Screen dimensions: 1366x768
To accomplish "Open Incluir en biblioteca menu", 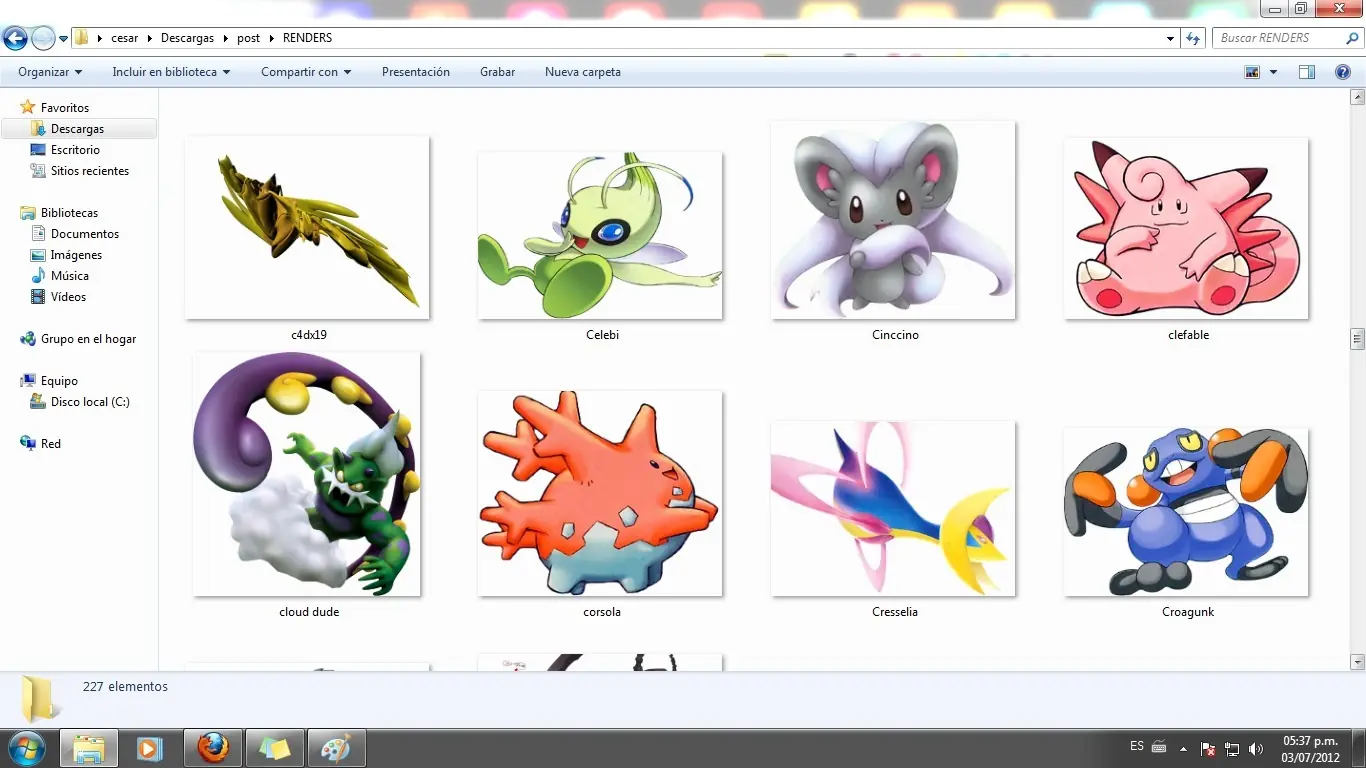I will pyautogui.click(x=171, y=72).
